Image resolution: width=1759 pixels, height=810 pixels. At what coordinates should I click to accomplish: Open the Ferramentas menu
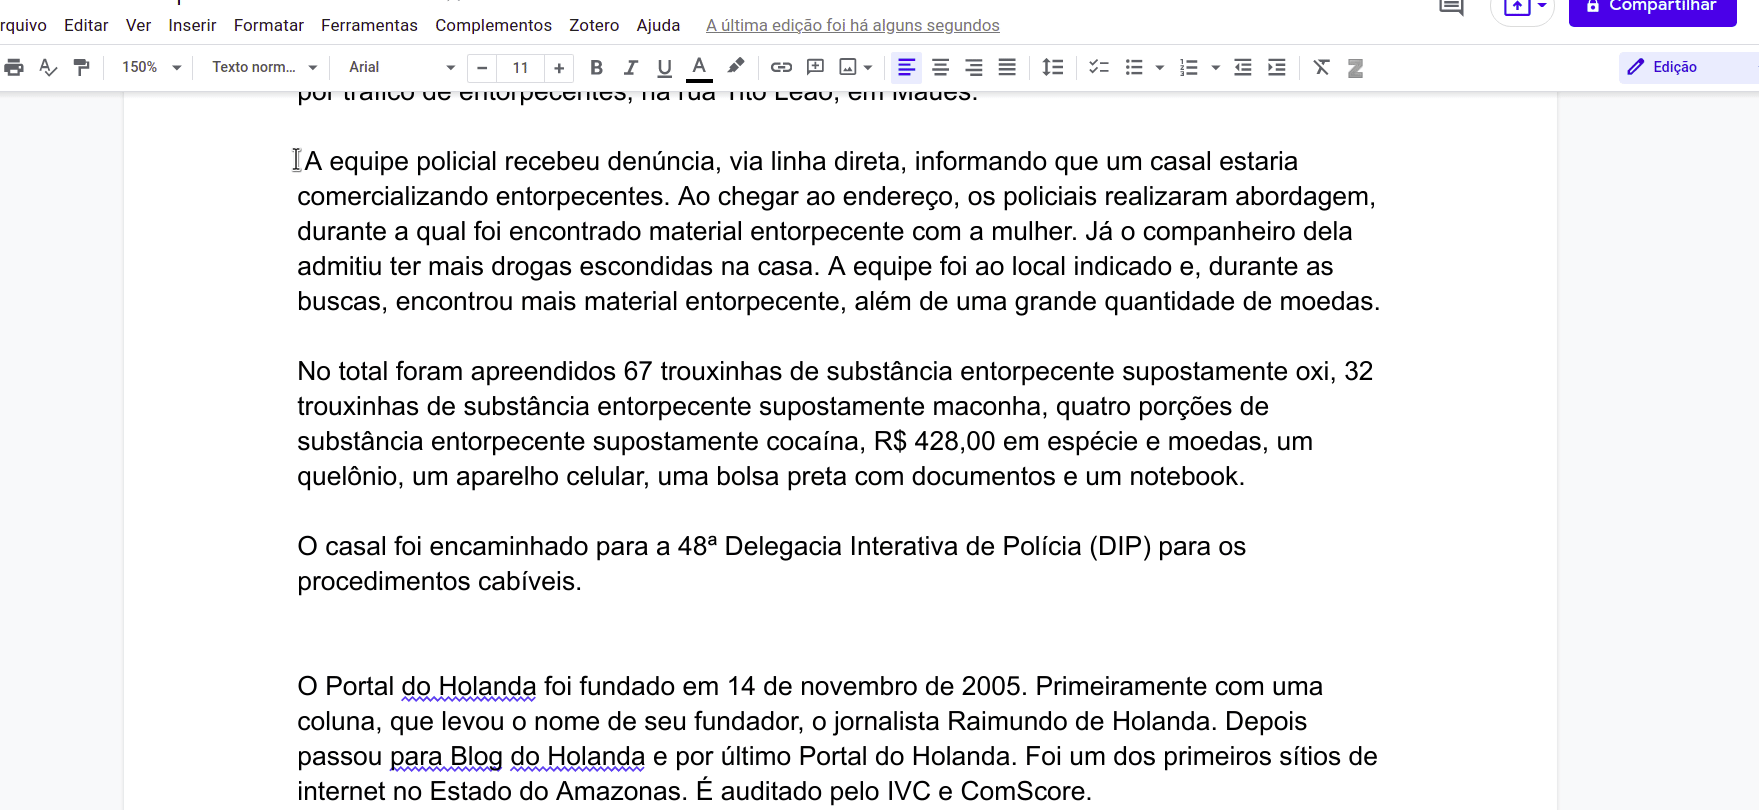(369, 25)
